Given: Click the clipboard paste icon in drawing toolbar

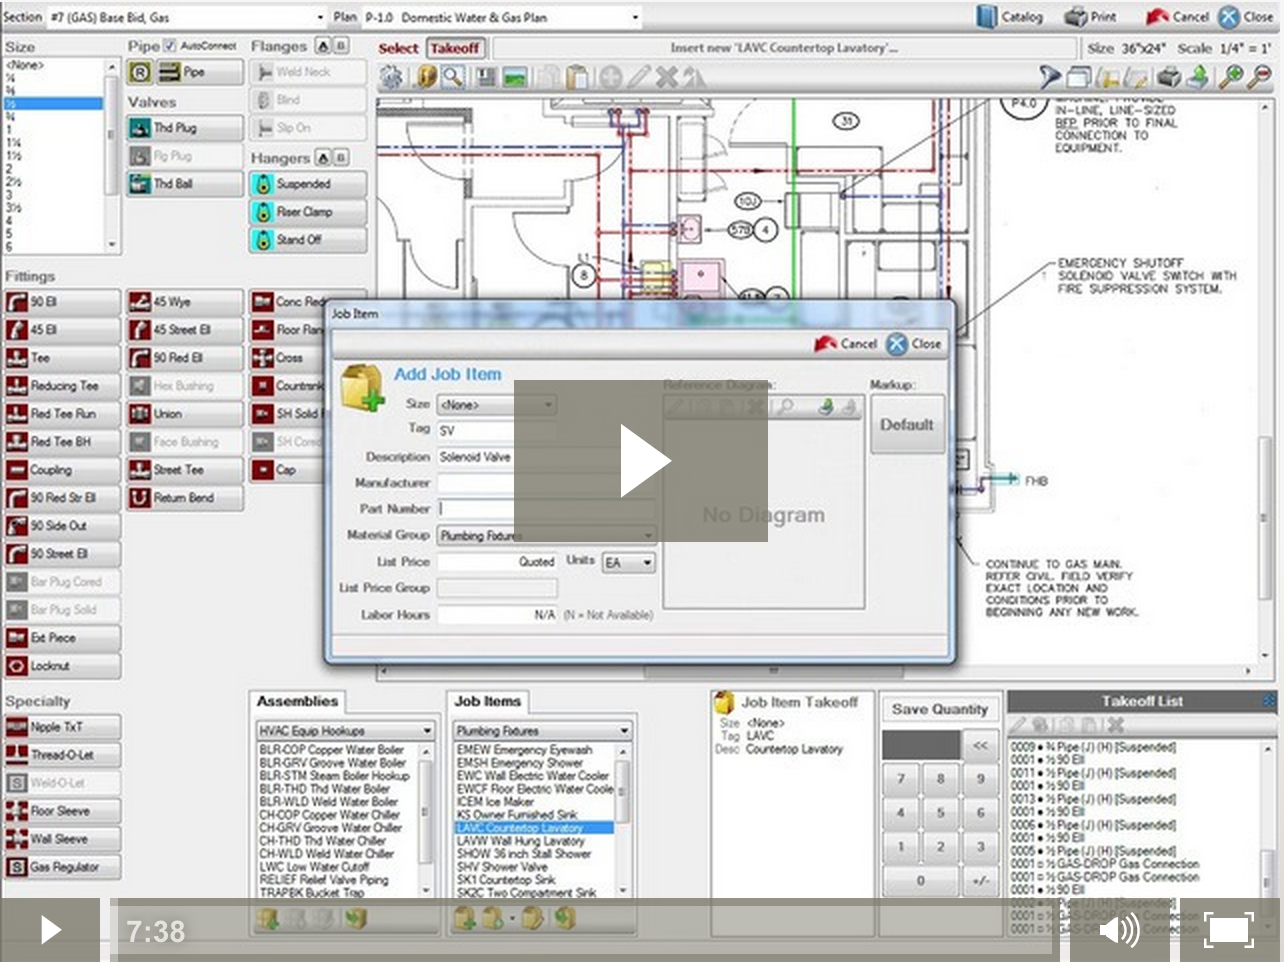Looking at the screenshot, I should [x=576, y=77].
